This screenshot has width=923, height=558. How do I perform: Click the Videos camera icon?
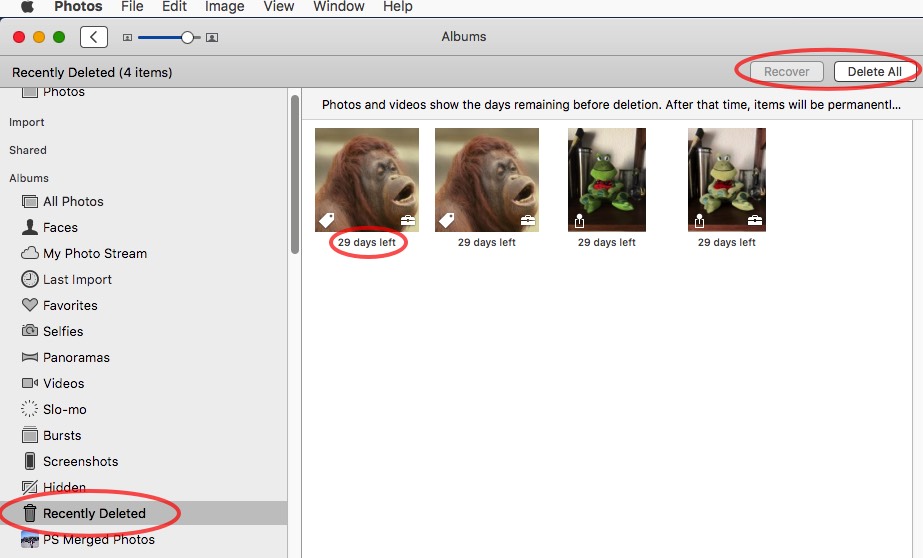coord(29,383)
